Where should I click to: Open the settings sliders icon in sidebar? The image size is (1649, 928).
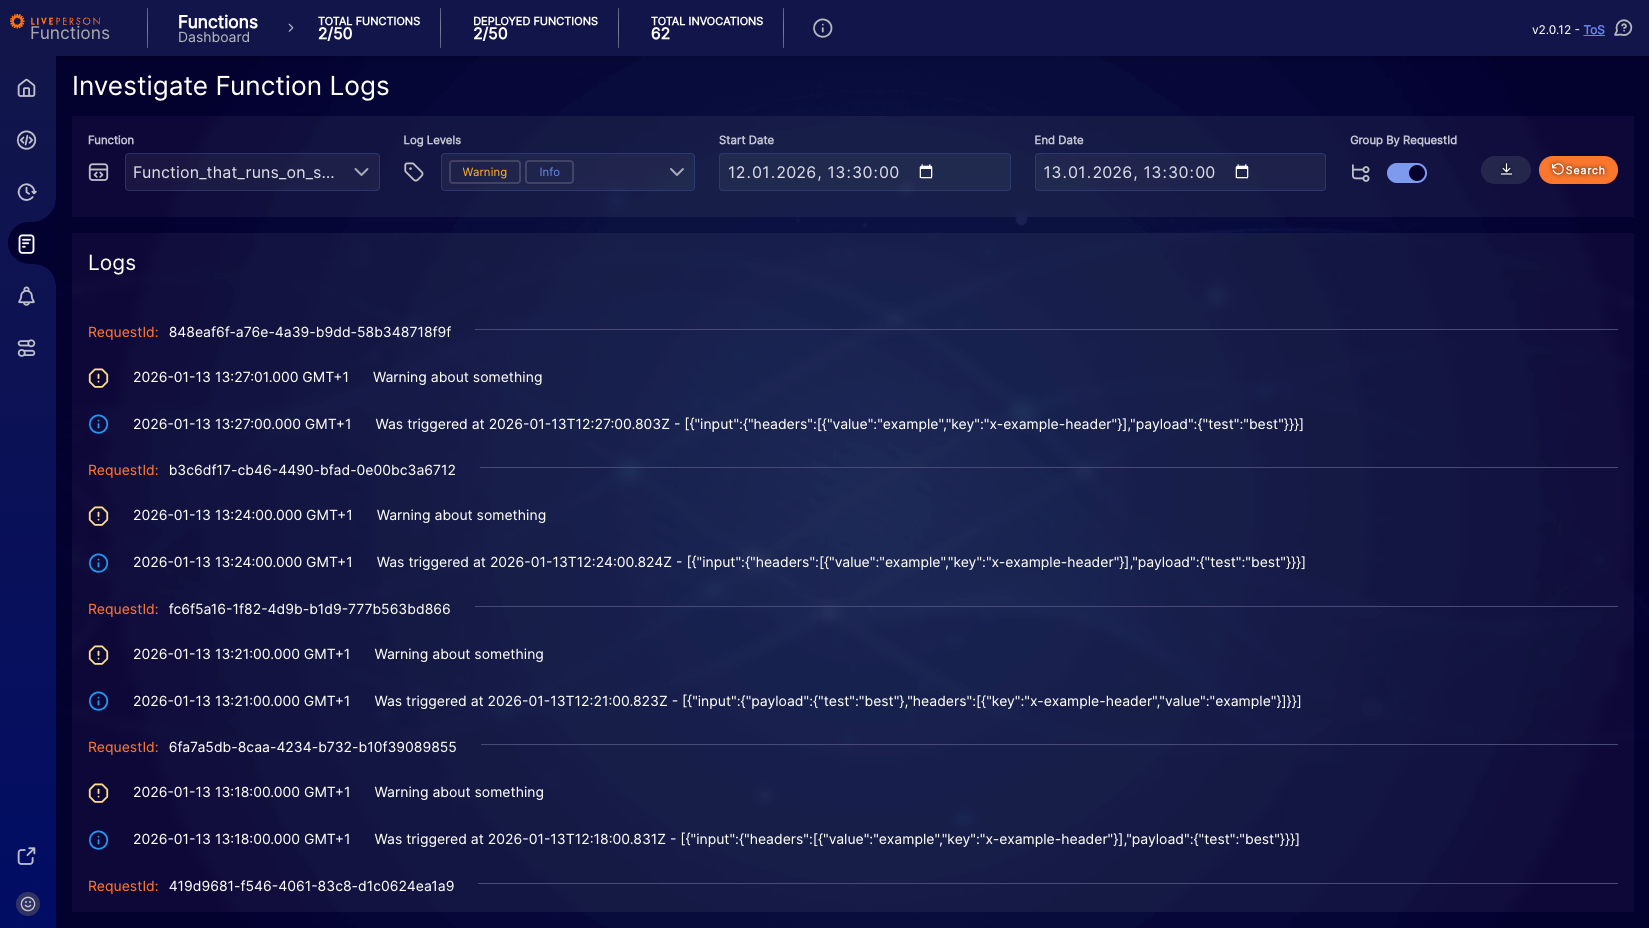click(x=26, y=348)
